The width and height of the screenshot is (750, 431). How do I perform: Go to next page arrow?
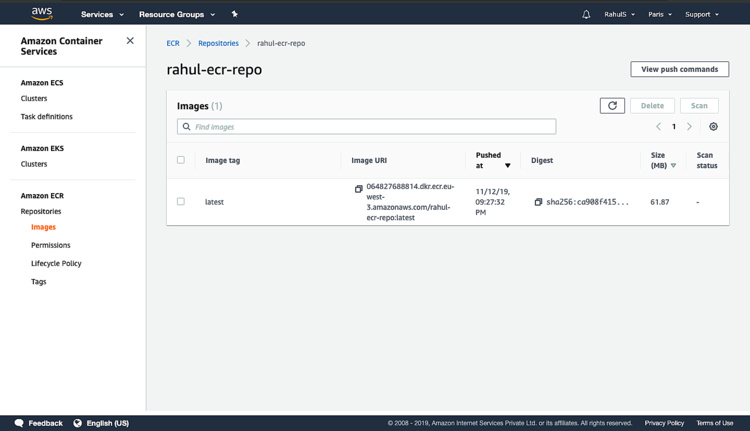tap(689, 127)
